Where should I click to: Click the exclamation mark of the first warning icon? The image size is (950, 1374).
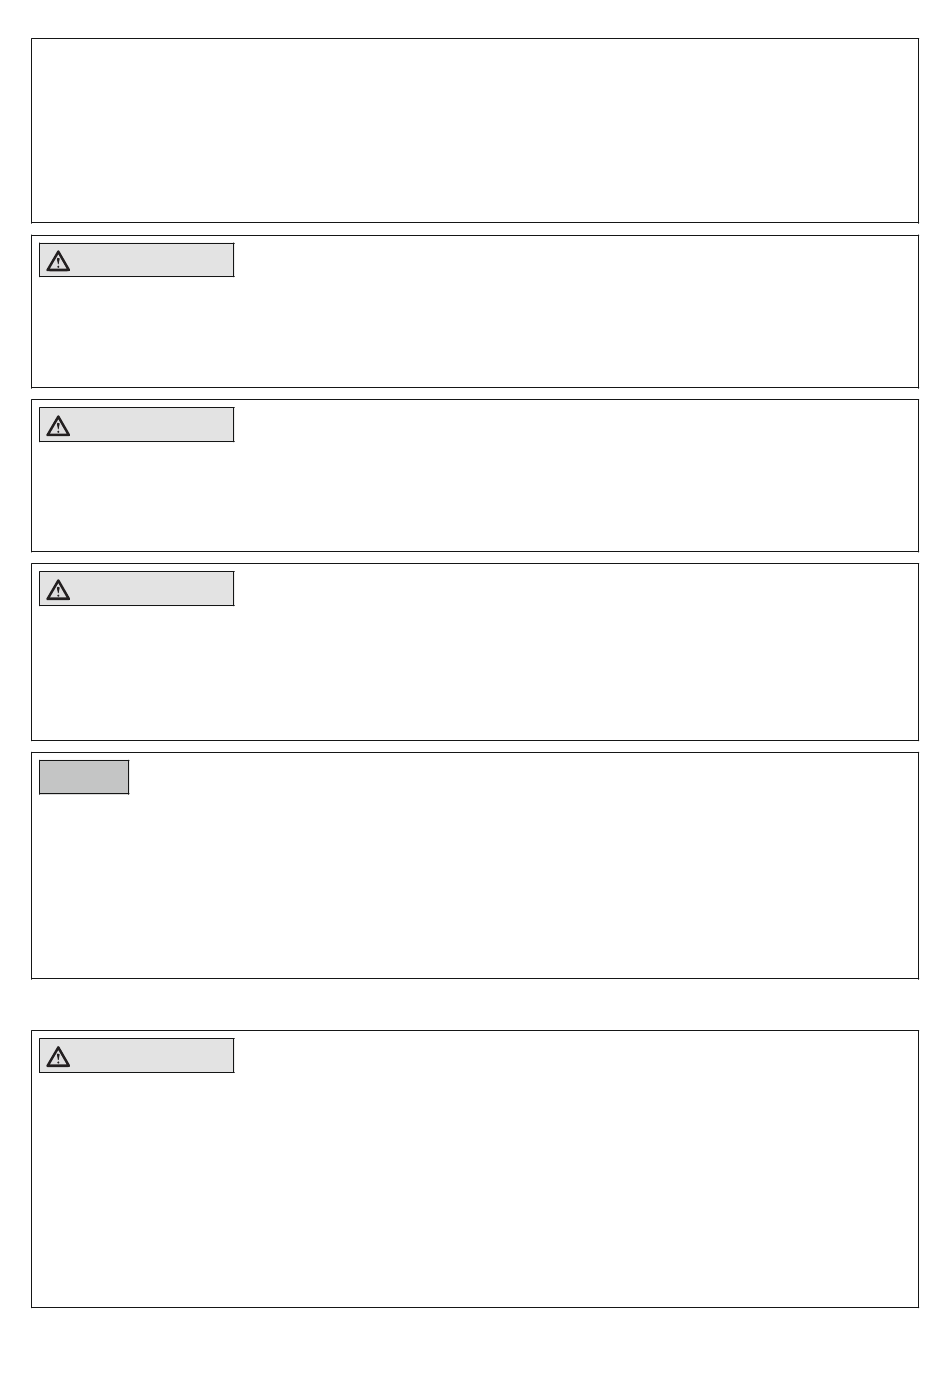pyautogui.click(x=58, y=264)
